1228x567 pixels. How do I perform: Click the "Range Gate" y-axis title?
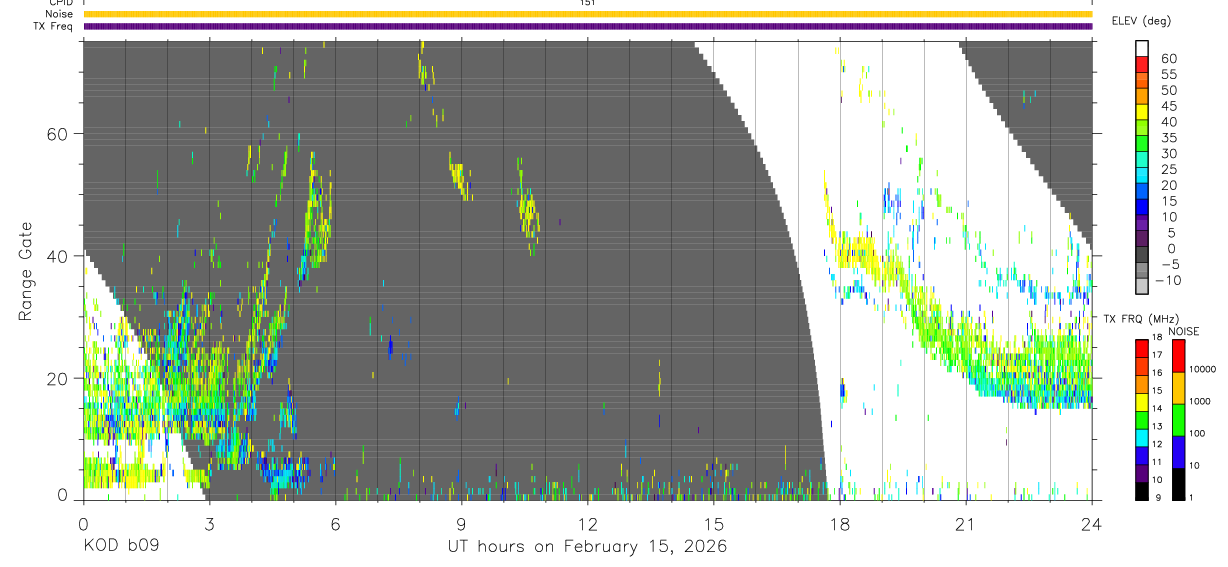(x=25, y=271)
